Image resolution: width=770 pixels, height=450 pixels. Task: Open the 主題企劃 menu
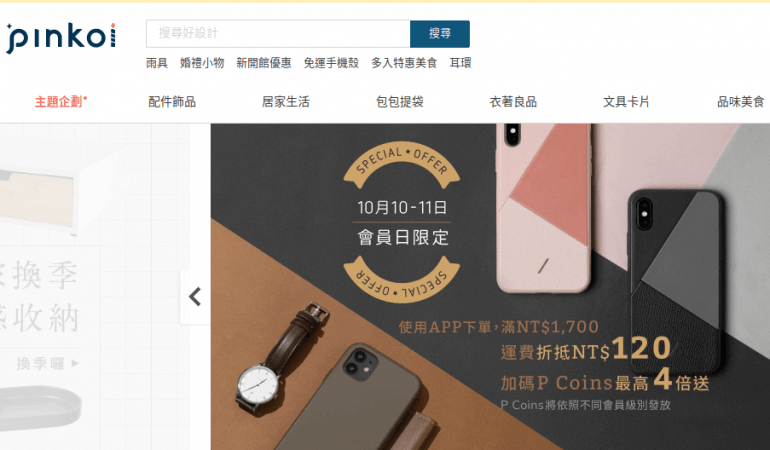(x=61, y=102)
